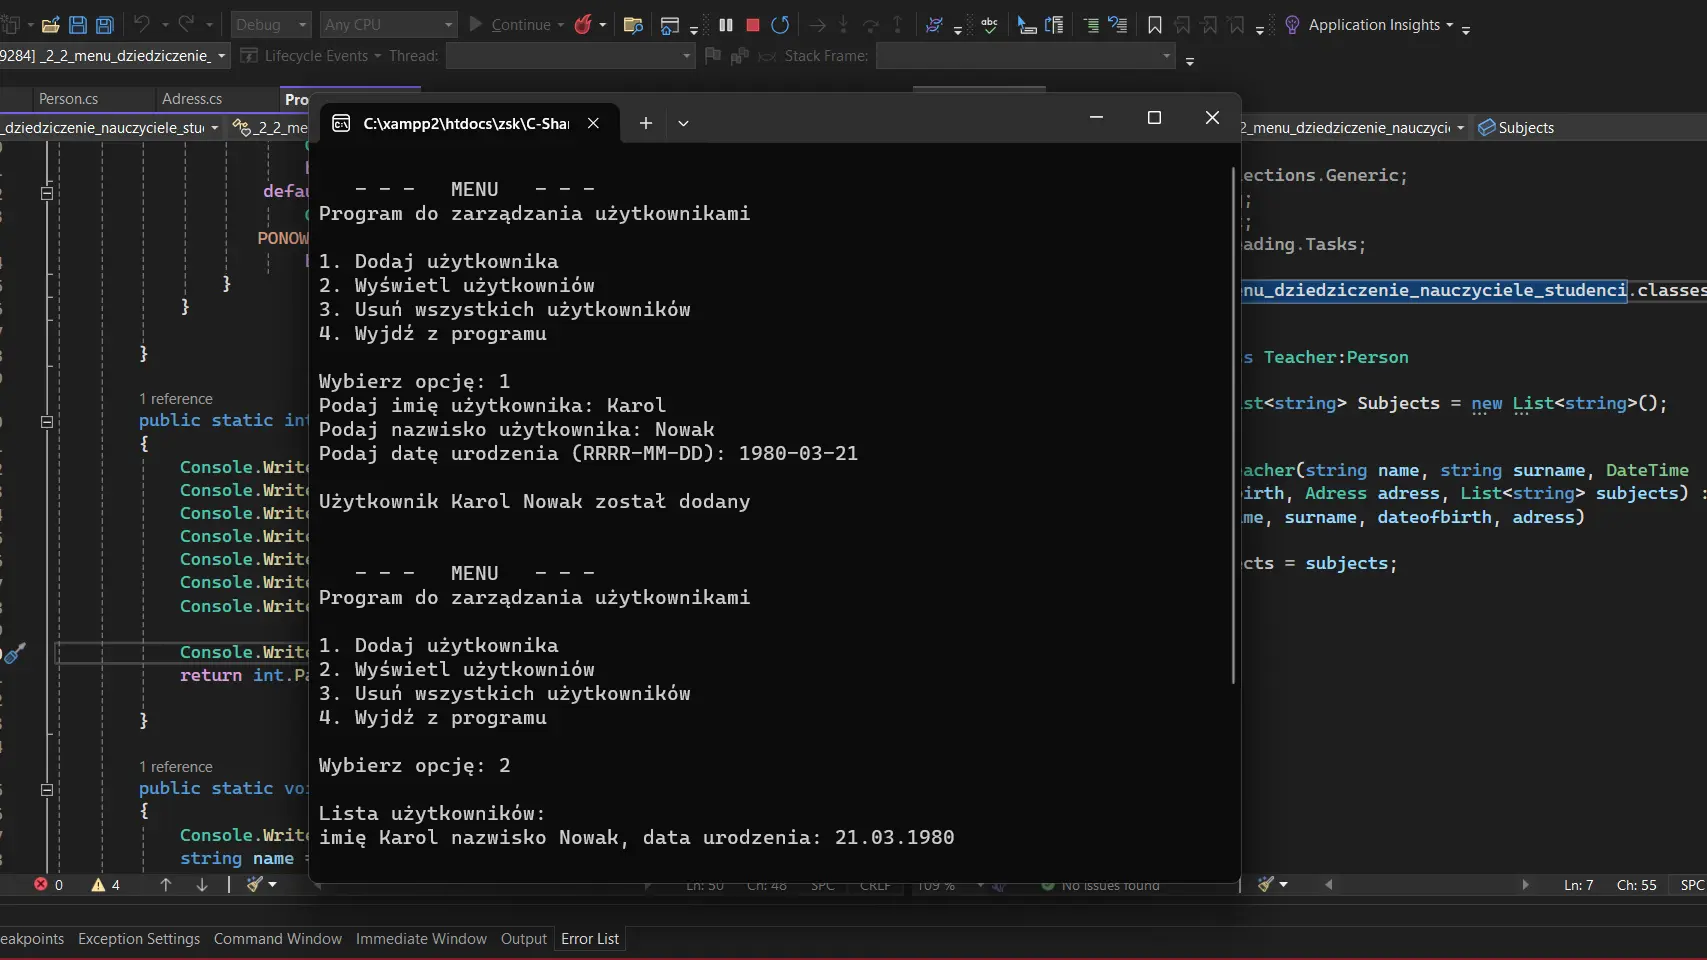Click the indent lines icon
The height and width of the screenshot is (960, 1707).
pos(1091,25)
